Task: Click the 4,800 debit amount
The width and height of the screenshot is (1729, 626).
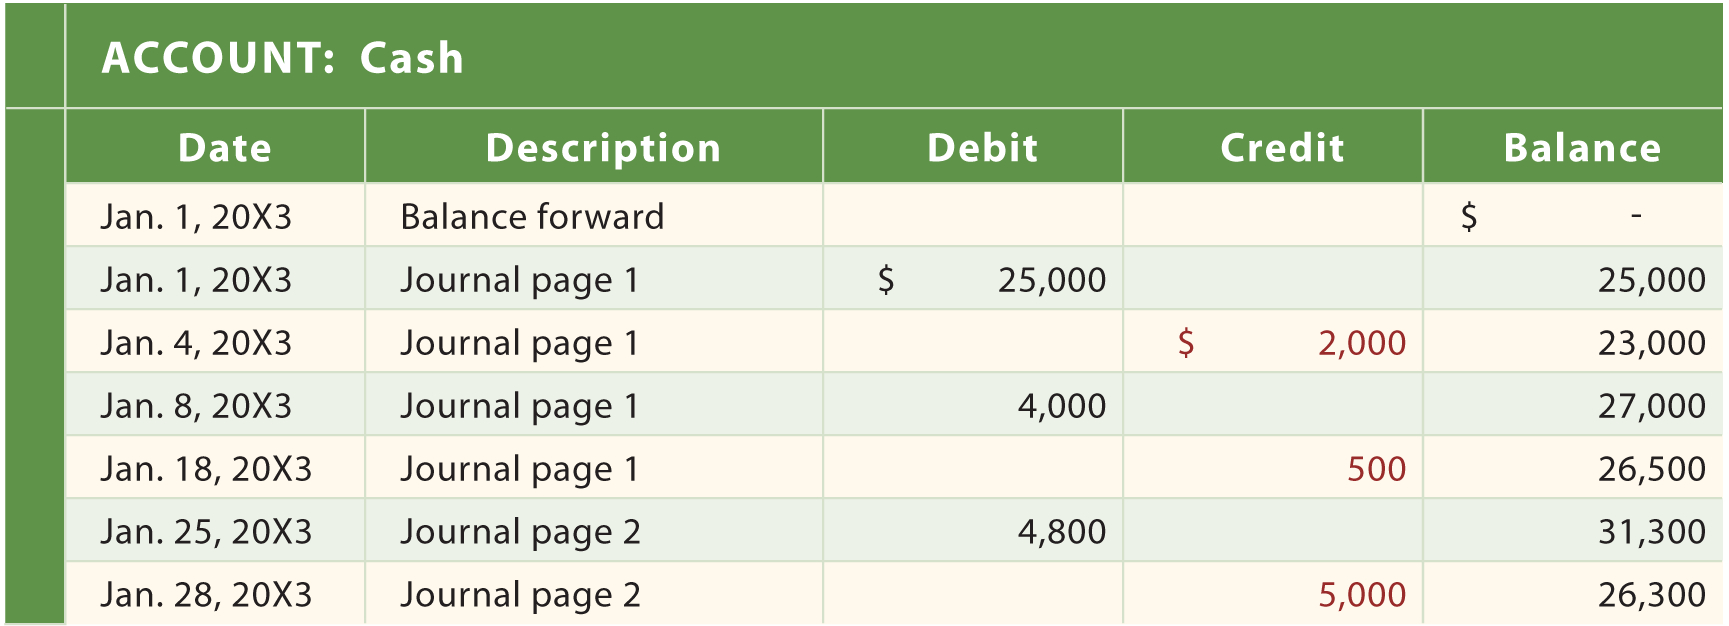Action: click(1061, 532)
